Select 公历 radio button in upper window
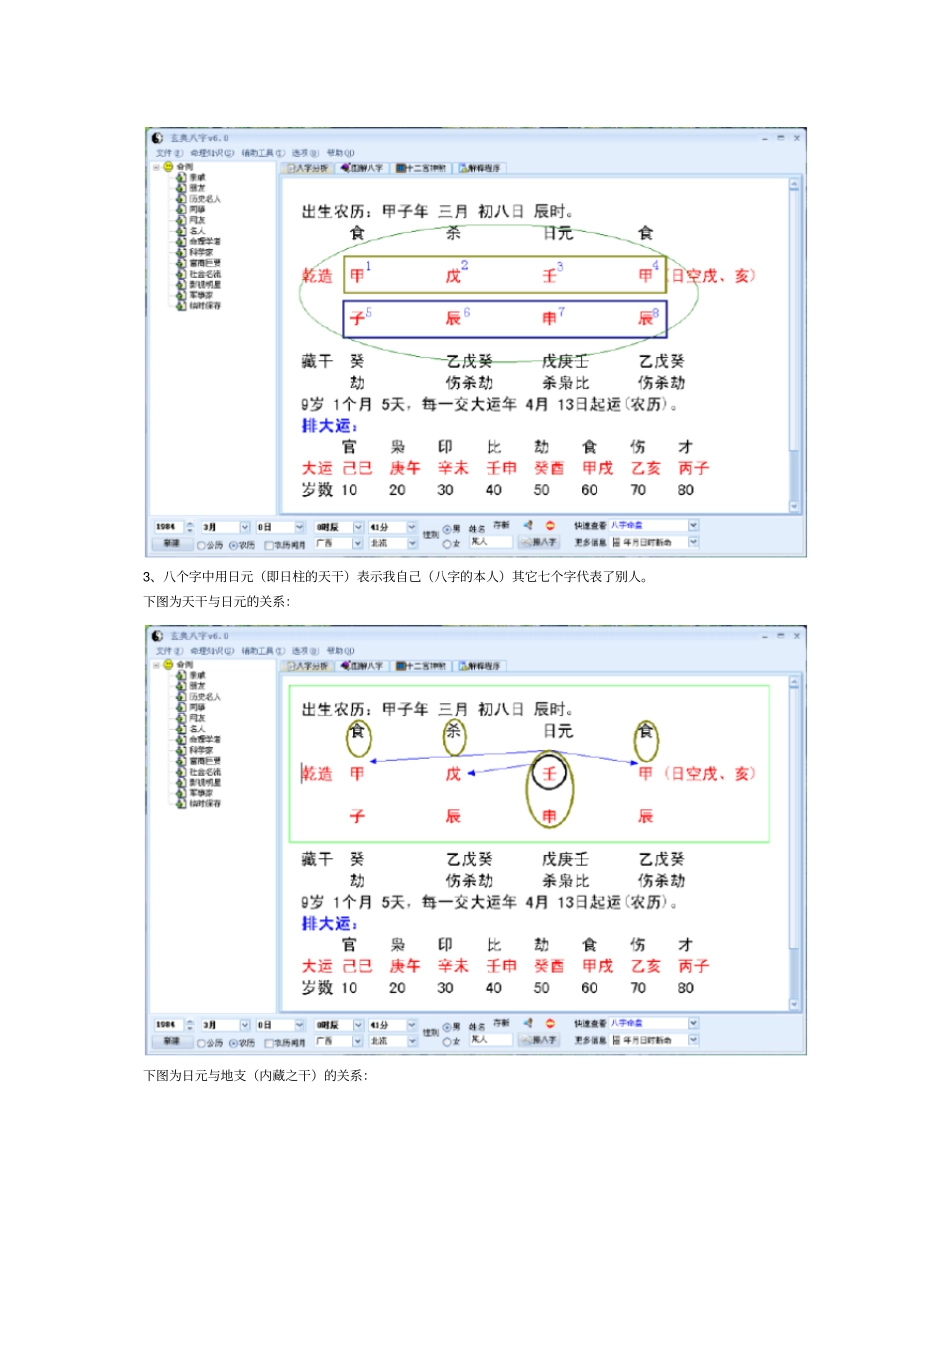The height and width of the screenshot is (1345, 950). click(201, 545)
